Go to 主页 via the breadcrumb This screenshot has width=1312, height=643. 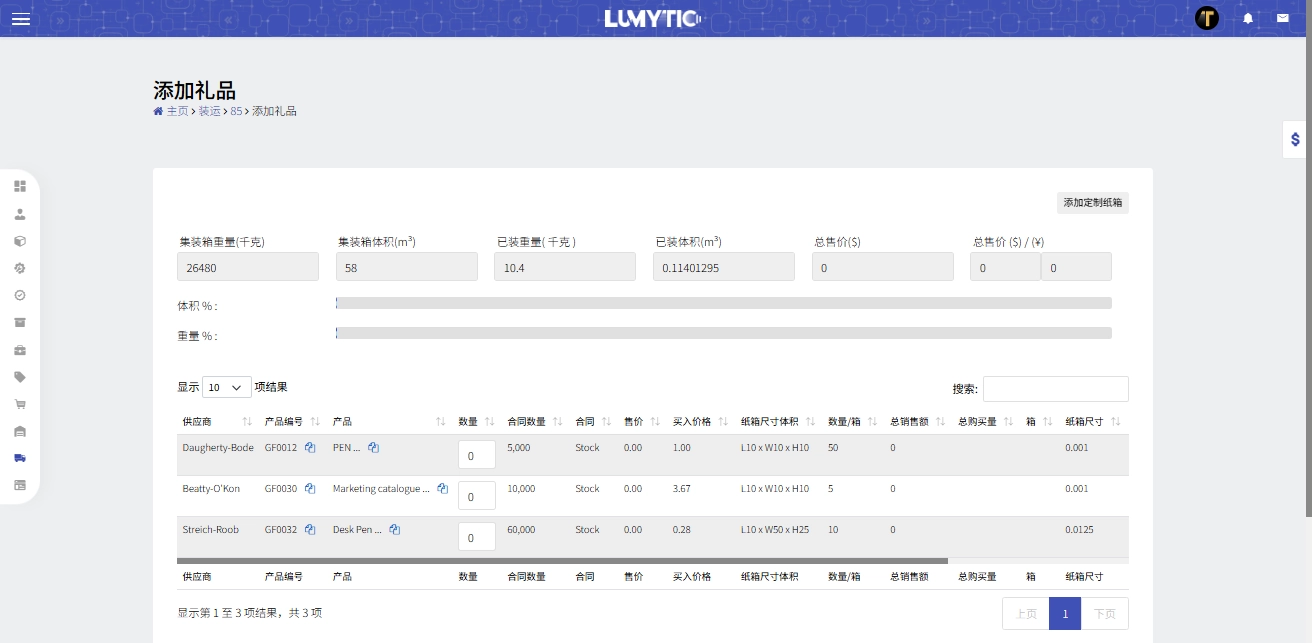click(x=176, y=111)
